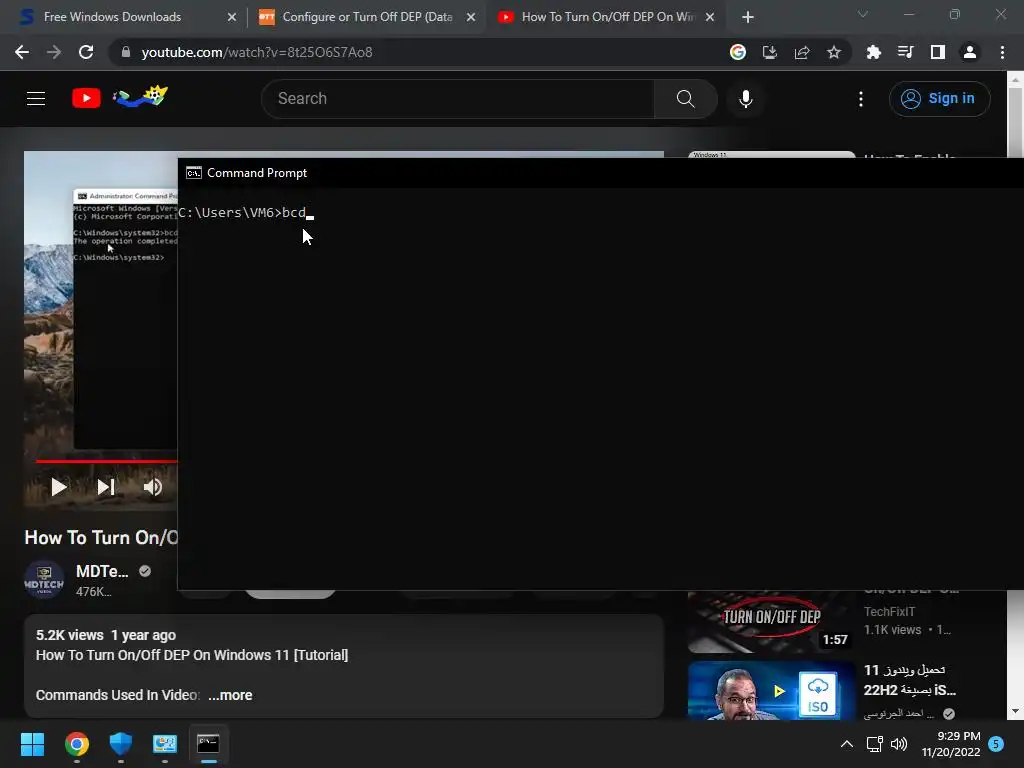Click the YouTube search magnifier button

[685, 99]
